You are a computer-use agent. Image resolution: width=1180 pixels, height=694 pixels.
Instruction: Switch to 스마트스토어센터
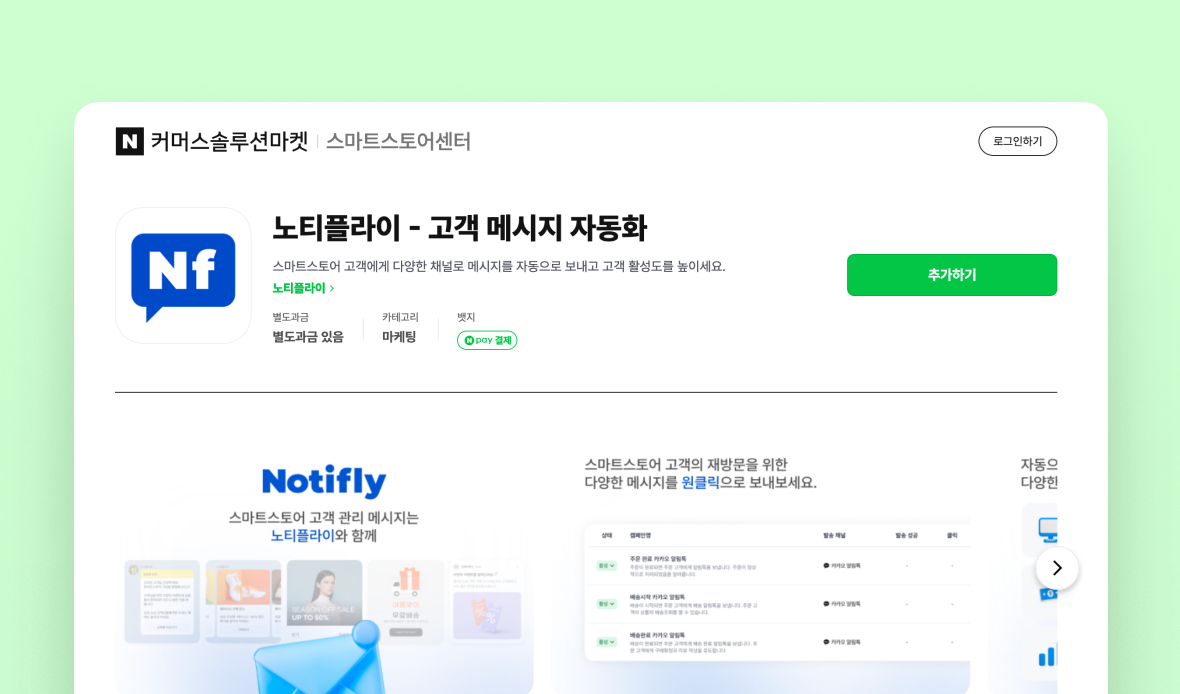pyautogui.click(x=398, y=141)
